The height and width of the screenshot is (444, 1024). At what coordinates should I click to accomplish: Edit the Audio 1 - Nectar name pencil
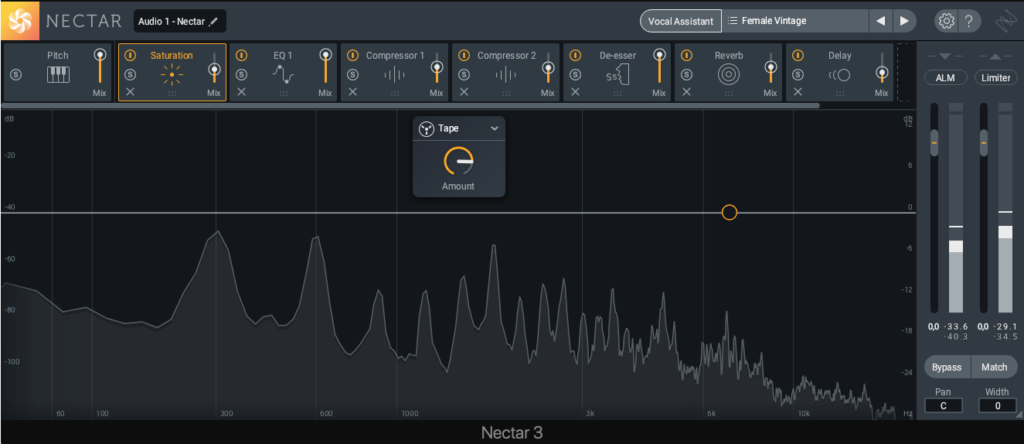click(x=214, y=22)
